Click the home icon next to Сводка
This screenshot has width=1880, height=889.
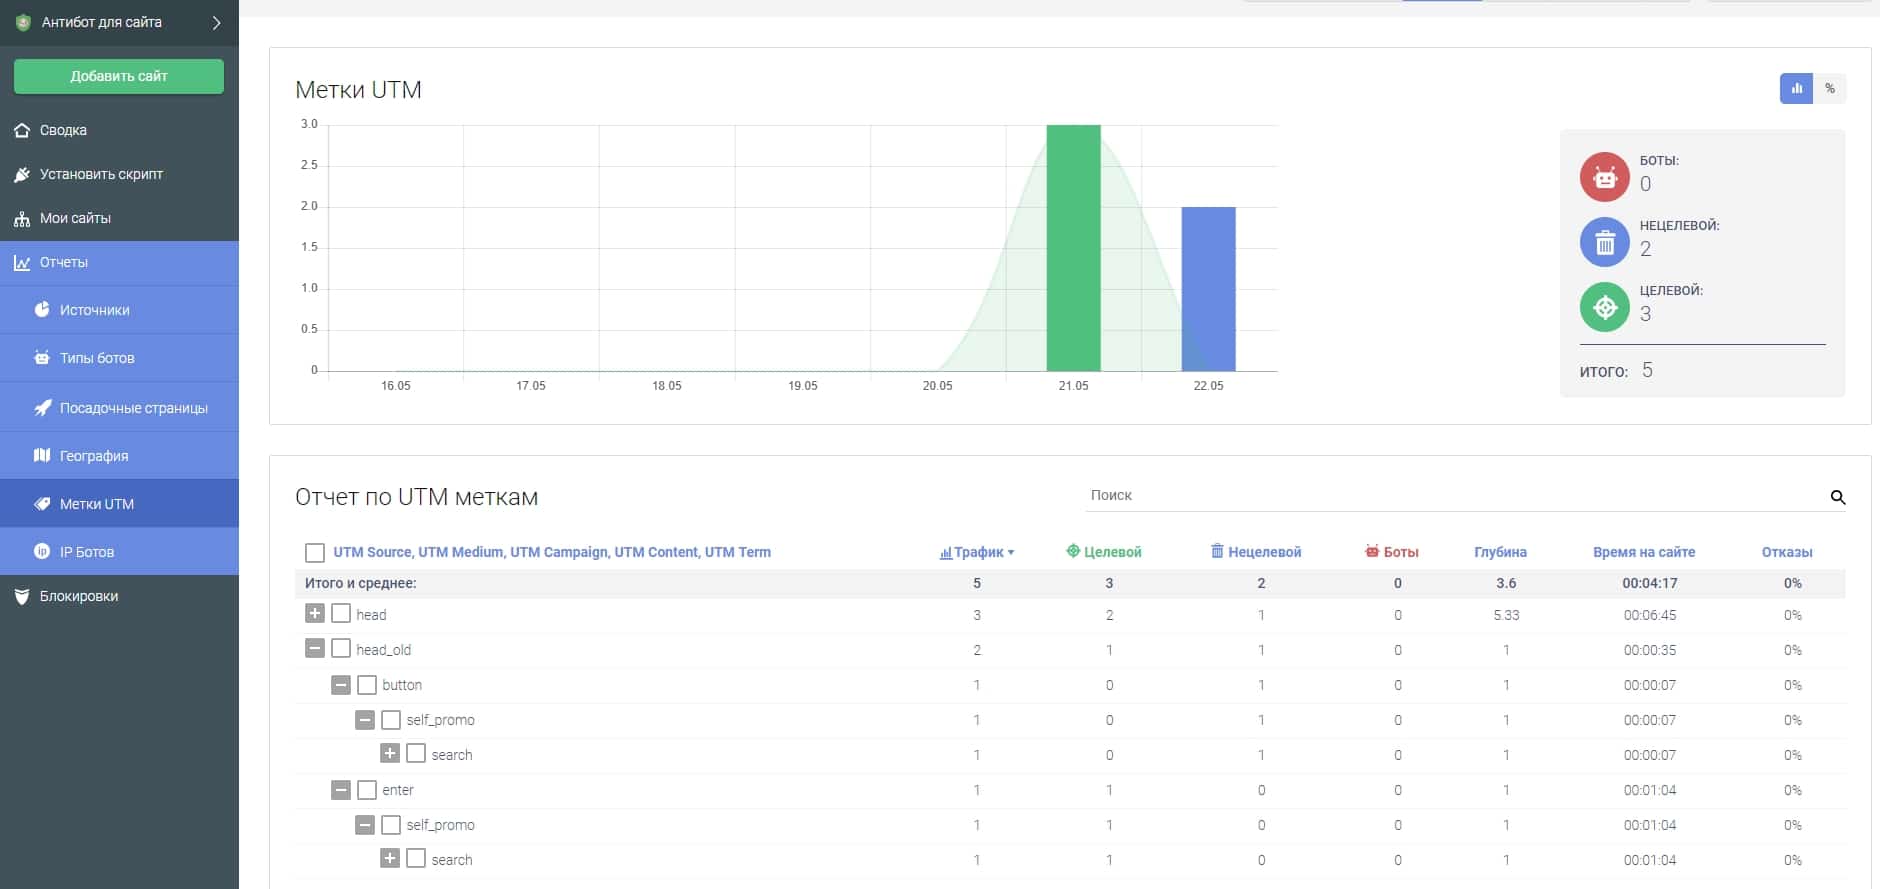click(x=22, y=130)
